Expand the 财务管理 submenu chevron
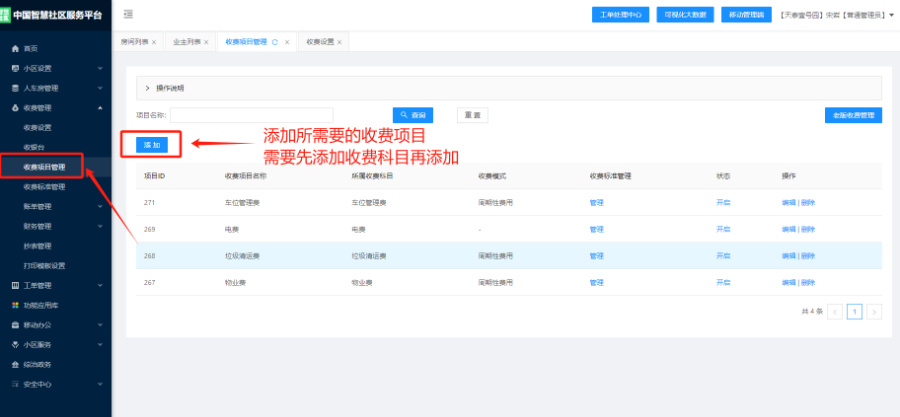 (x=100, y=227)
